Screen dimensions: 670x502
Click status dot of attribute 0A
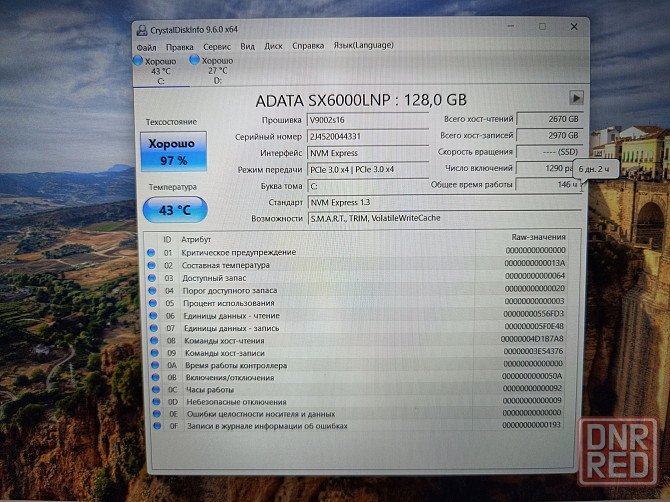(155, 365)
